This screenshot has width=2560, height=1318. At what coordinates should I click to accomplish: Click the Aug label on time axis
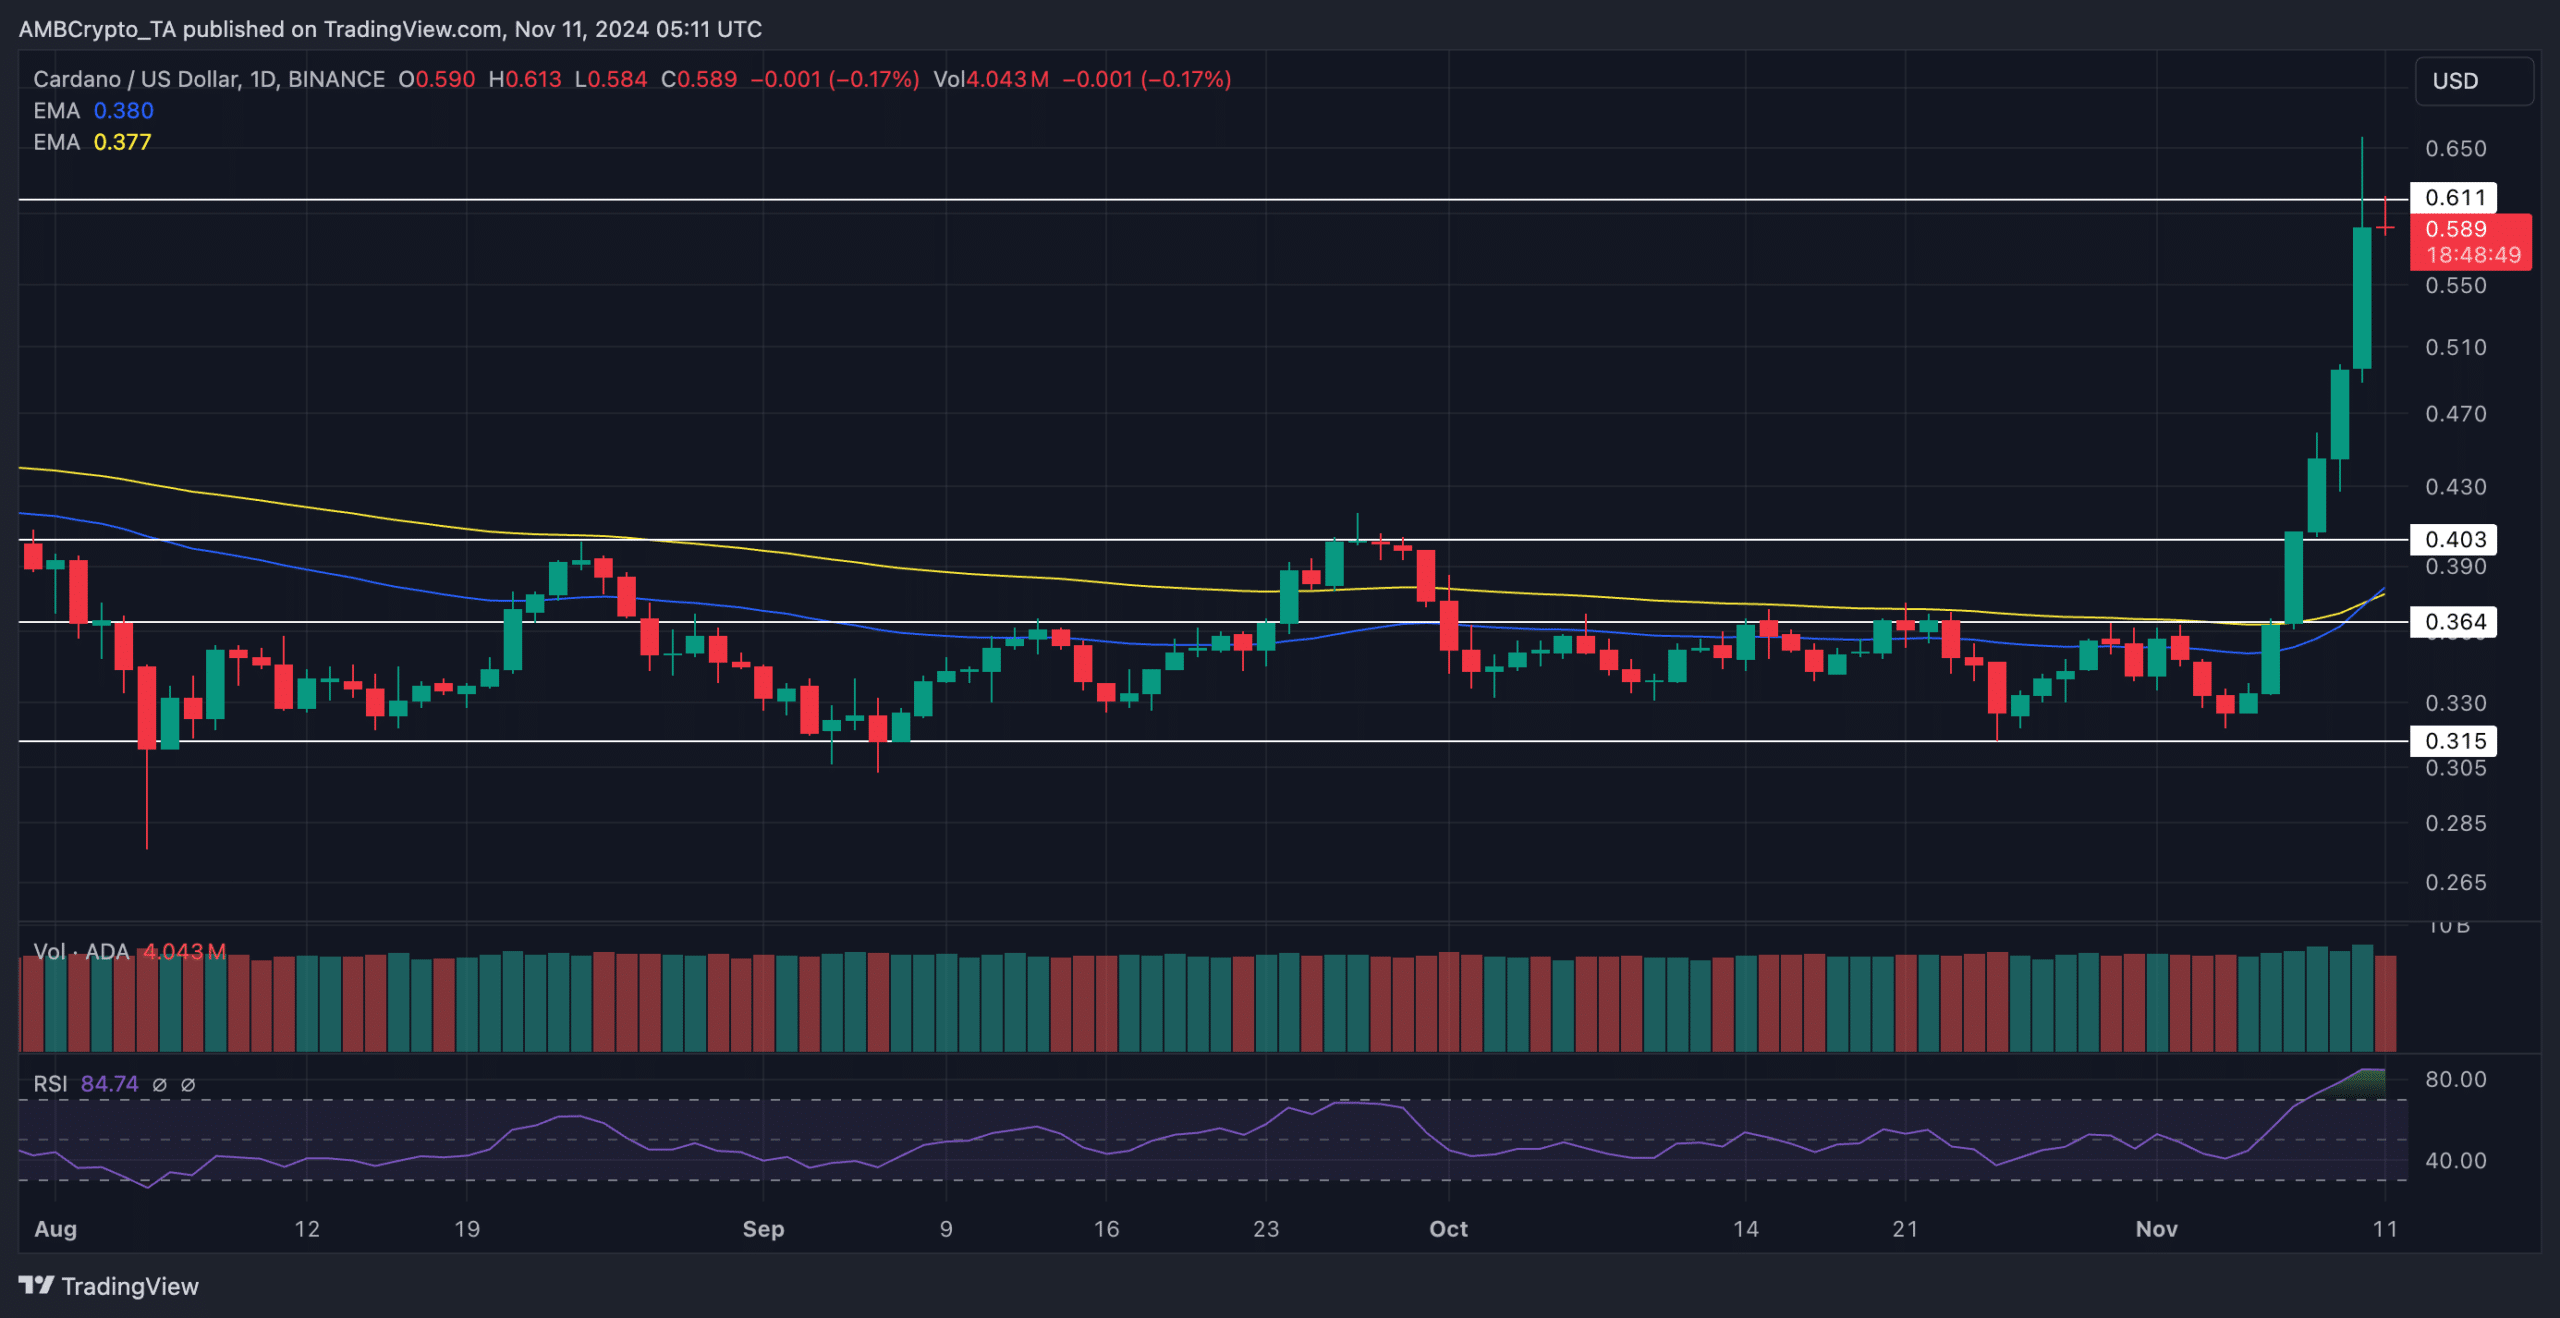click(56, 1229)
